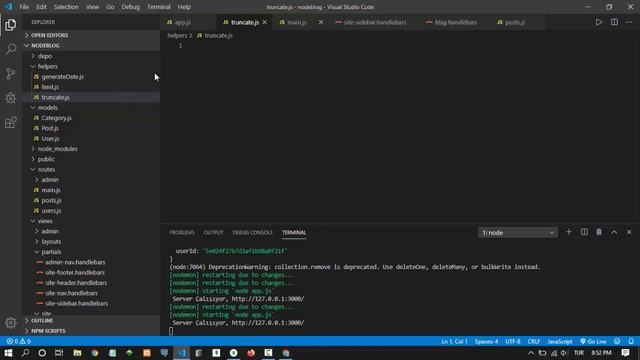Open the Debug view in activity bar
The width and height of the screenshot is (640, 360).
tap(11, 98)
